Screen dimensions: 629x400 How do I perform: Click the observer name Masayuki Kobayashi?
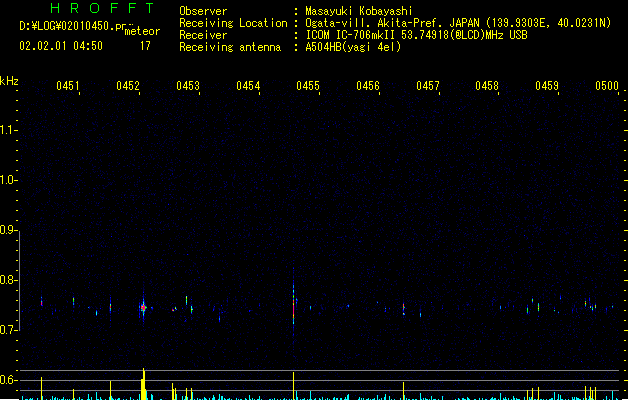(359, 11)
